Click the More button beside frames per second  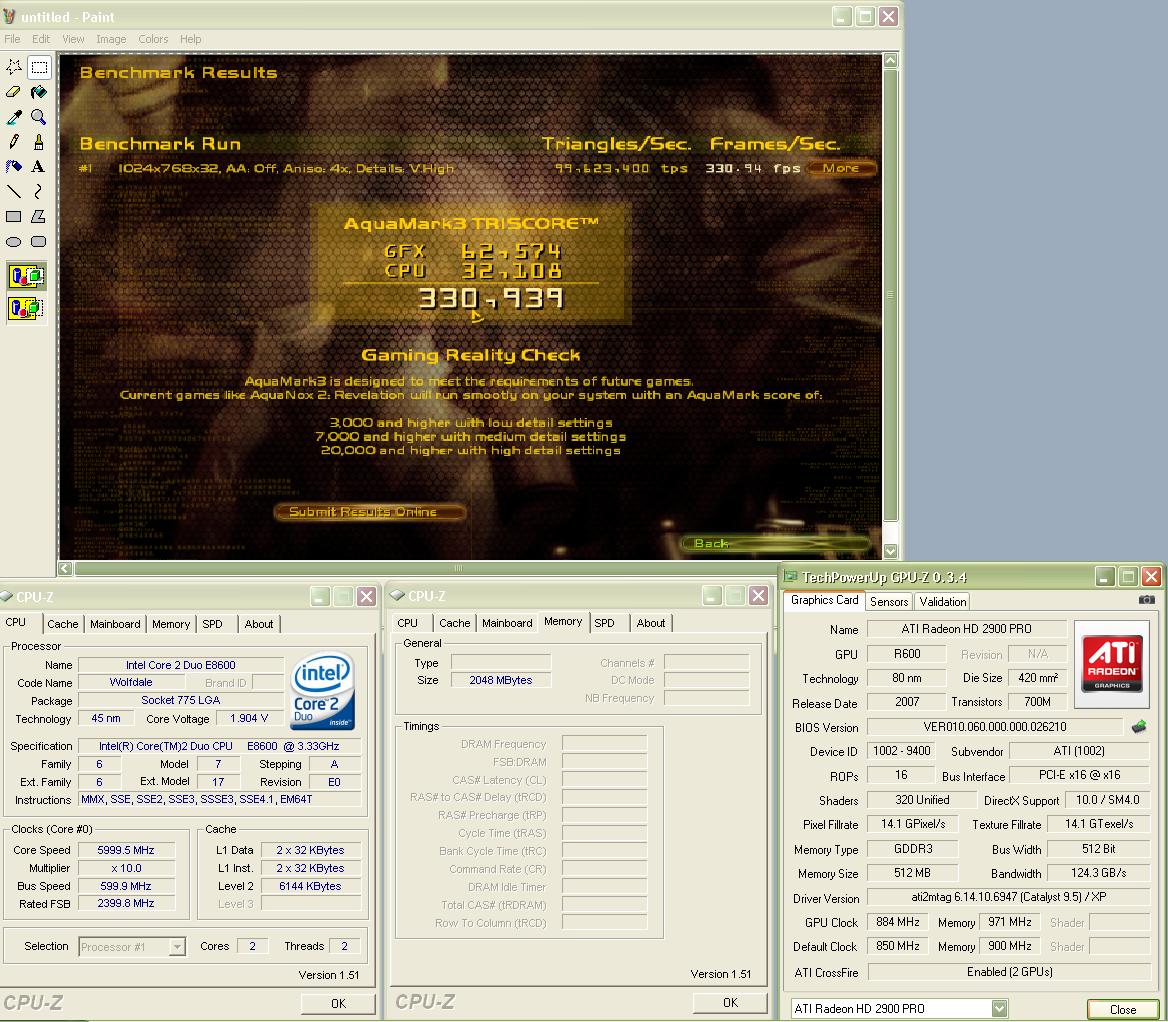[x=840, y=168]
